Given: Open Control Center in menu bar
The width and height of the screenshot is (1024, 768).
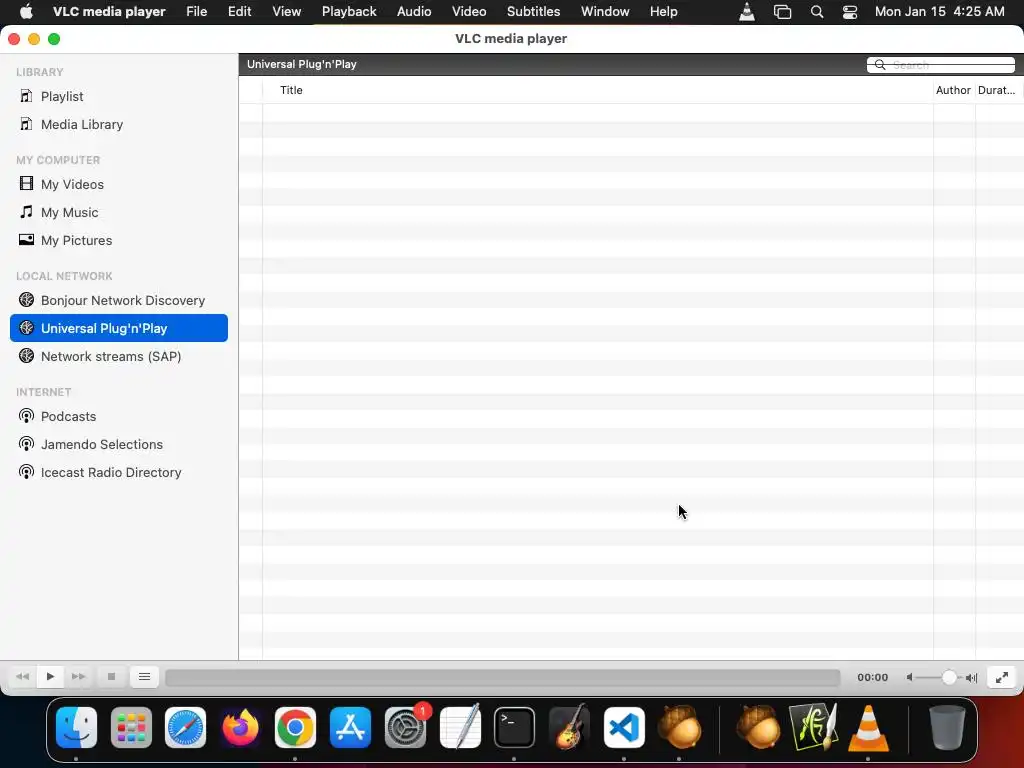Looking at the screenshot, I should (850, 12).
